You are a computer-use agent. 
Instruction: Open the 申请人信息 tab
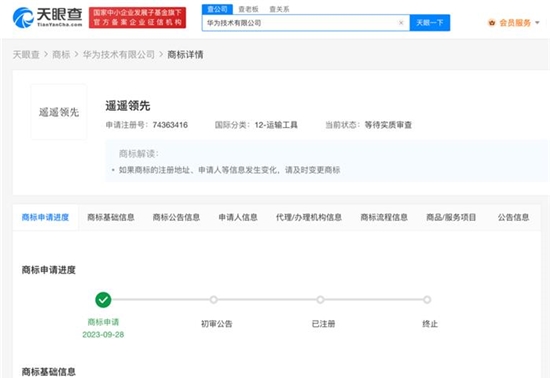[x=238, y=217]
